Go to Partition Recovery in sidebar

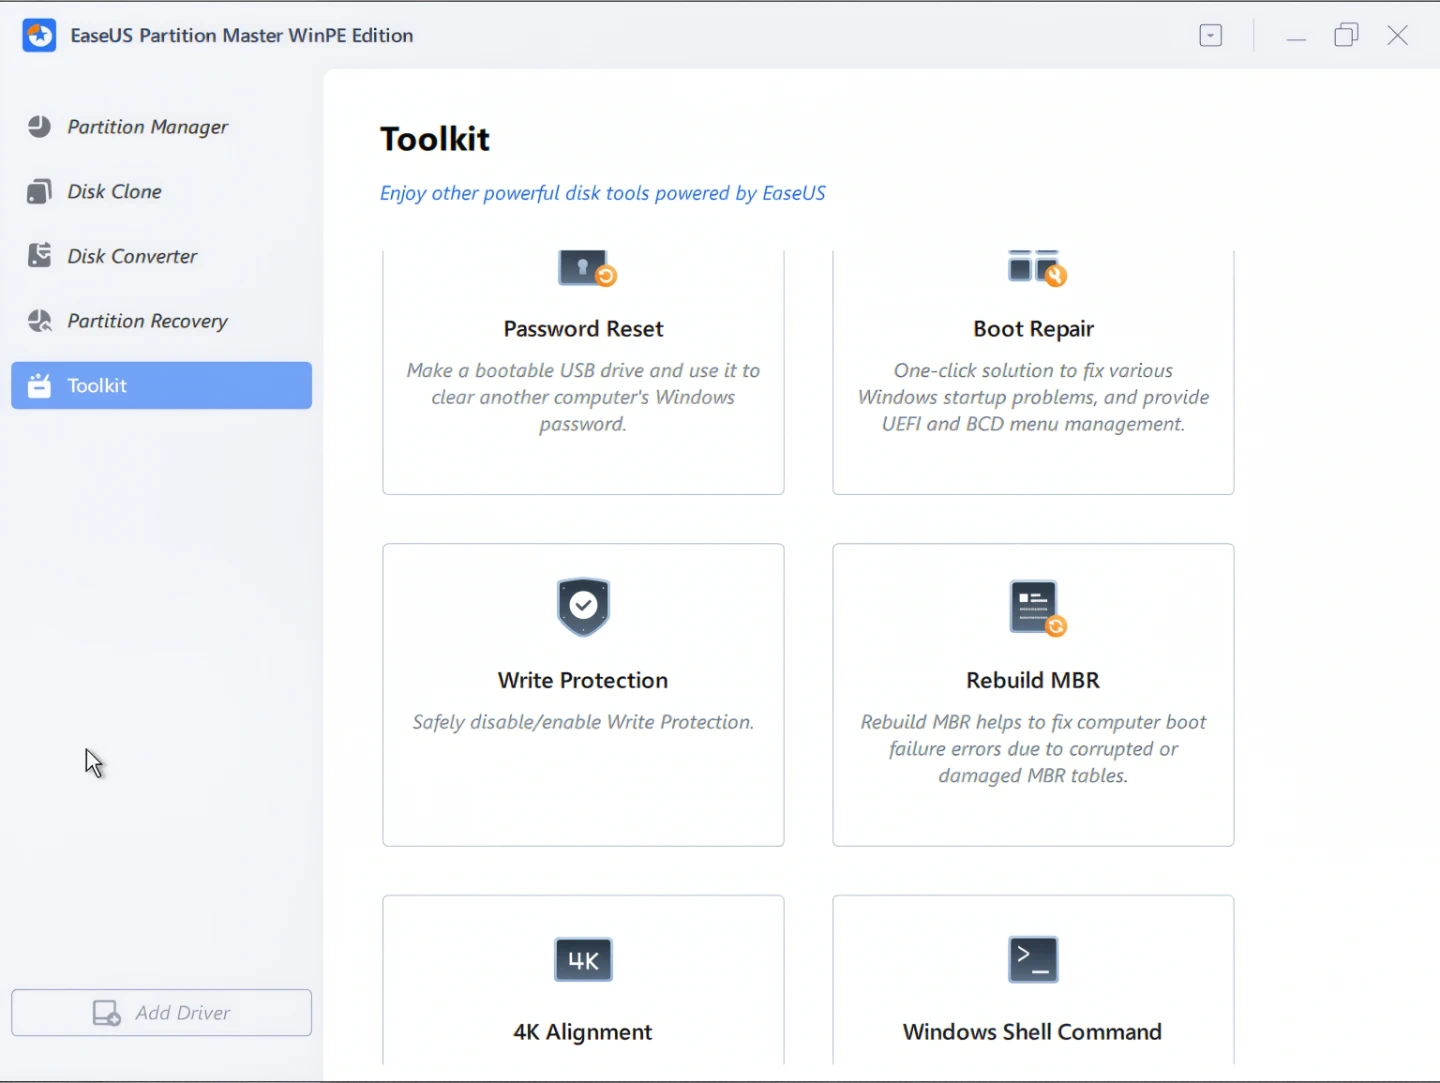pyautogui.click(x=147, y=321)
